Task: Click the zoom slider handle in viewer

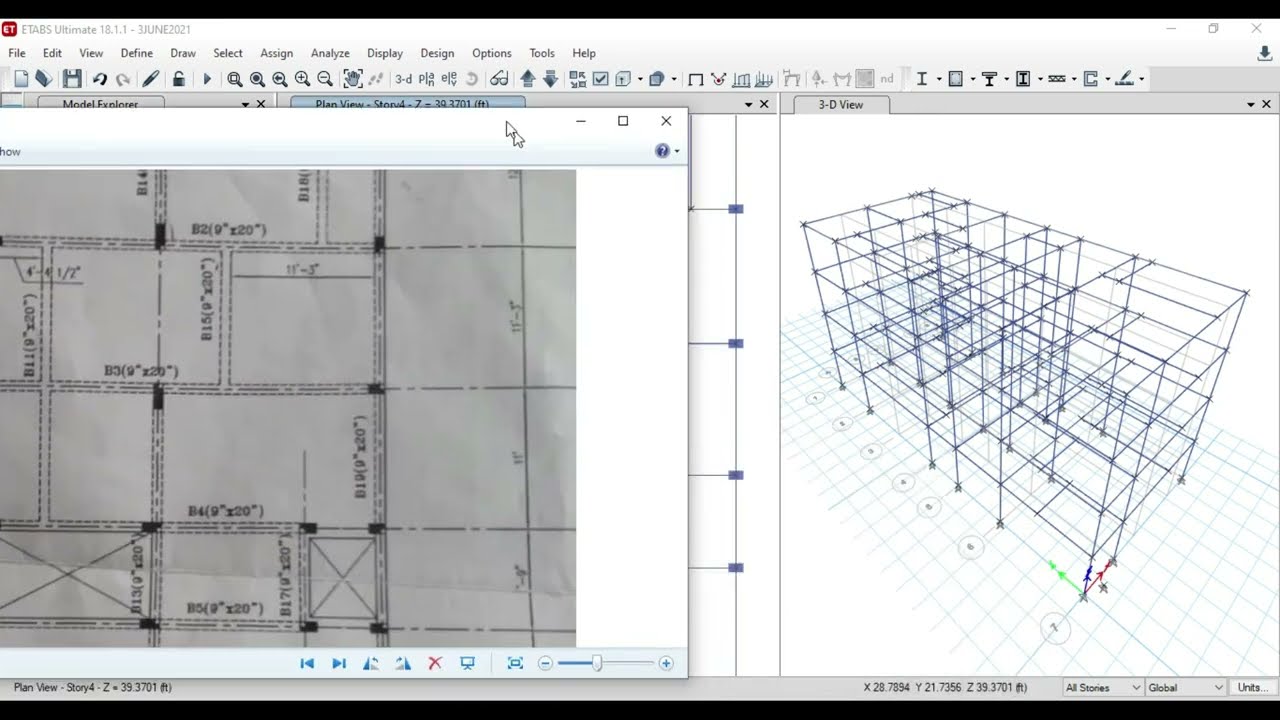Action: pyautogui.click(x=597, y=663)
